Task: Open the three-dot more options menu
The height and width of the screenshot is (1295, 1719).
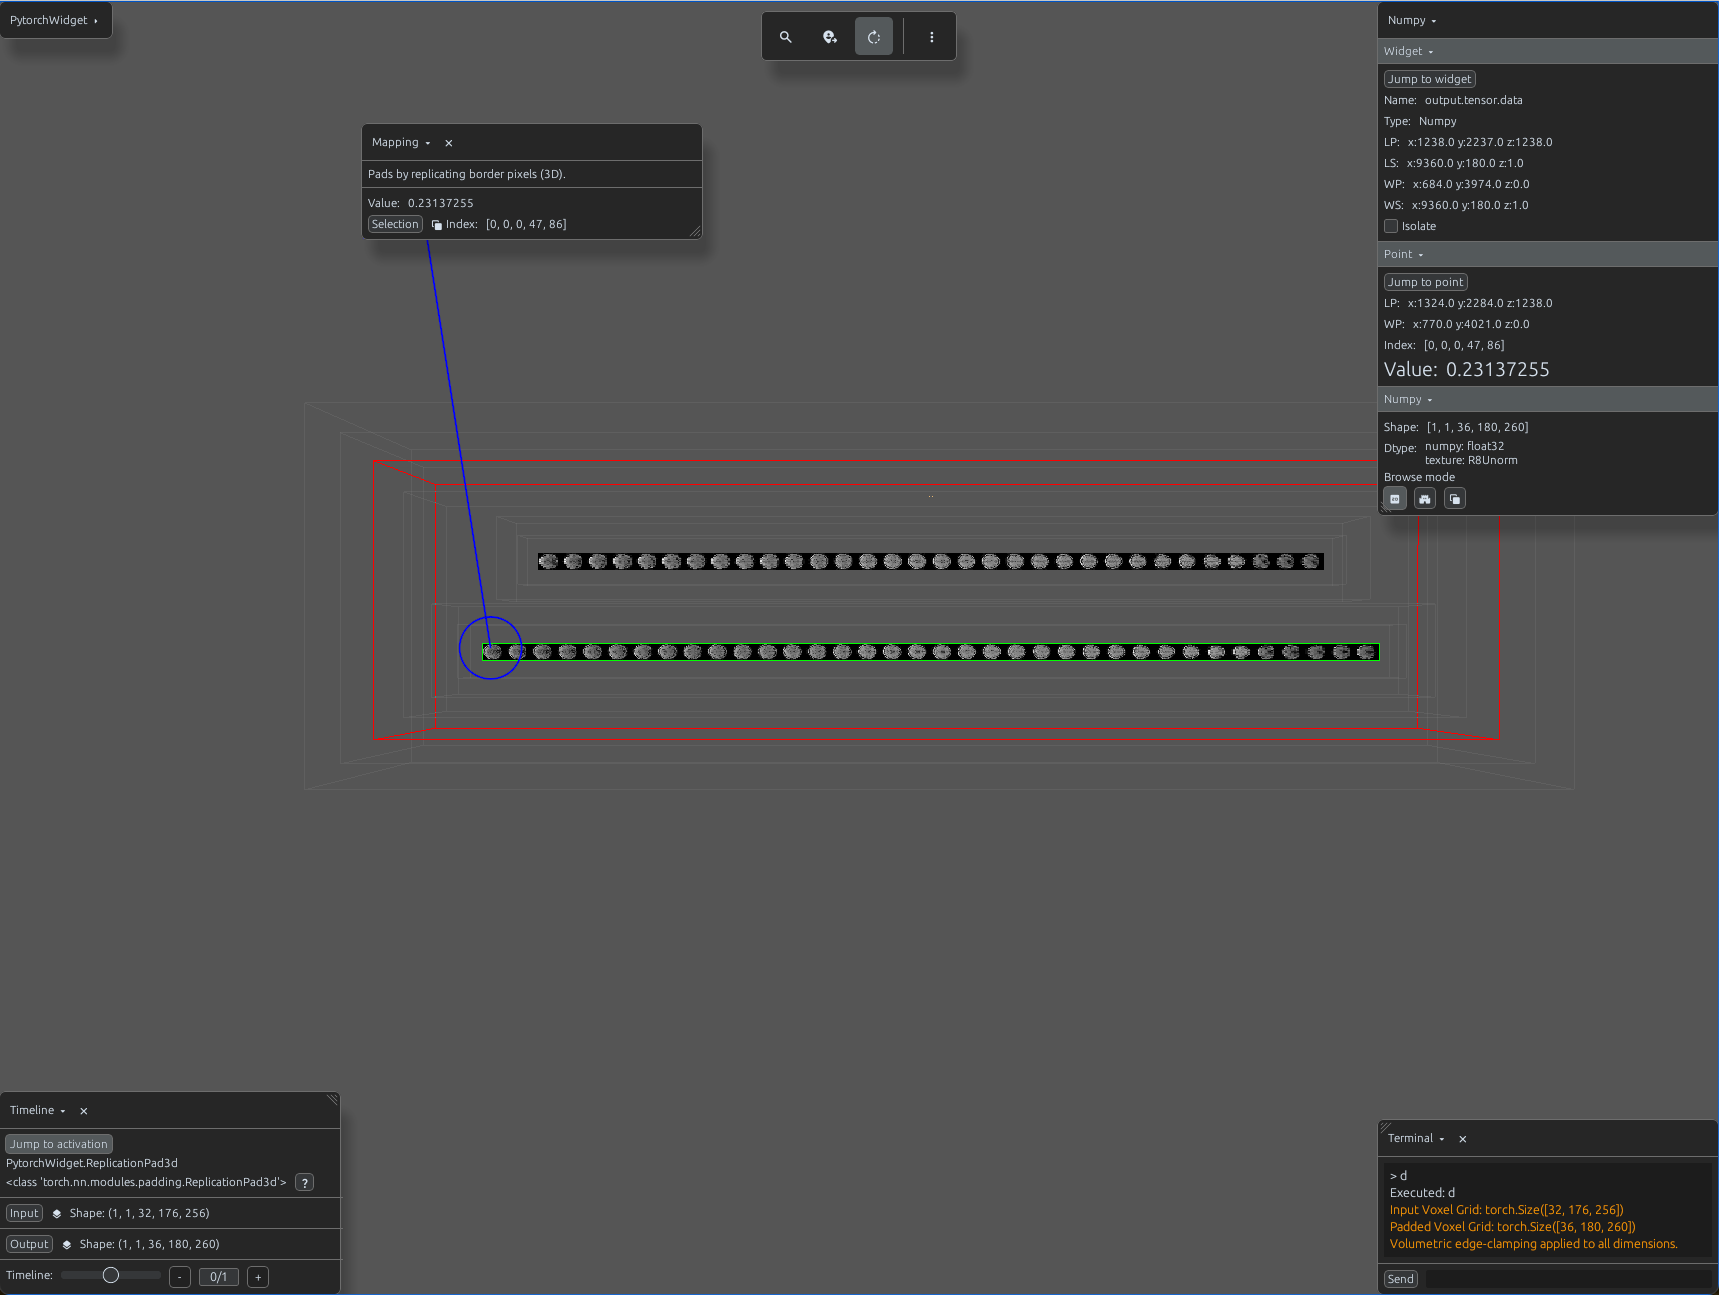Action: pos(932,37)
